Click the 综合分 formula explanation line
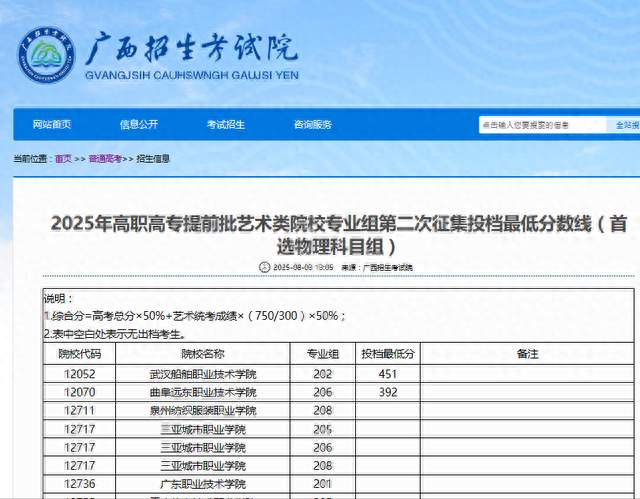This screenshot has width=640, height=499. point(195,316)
